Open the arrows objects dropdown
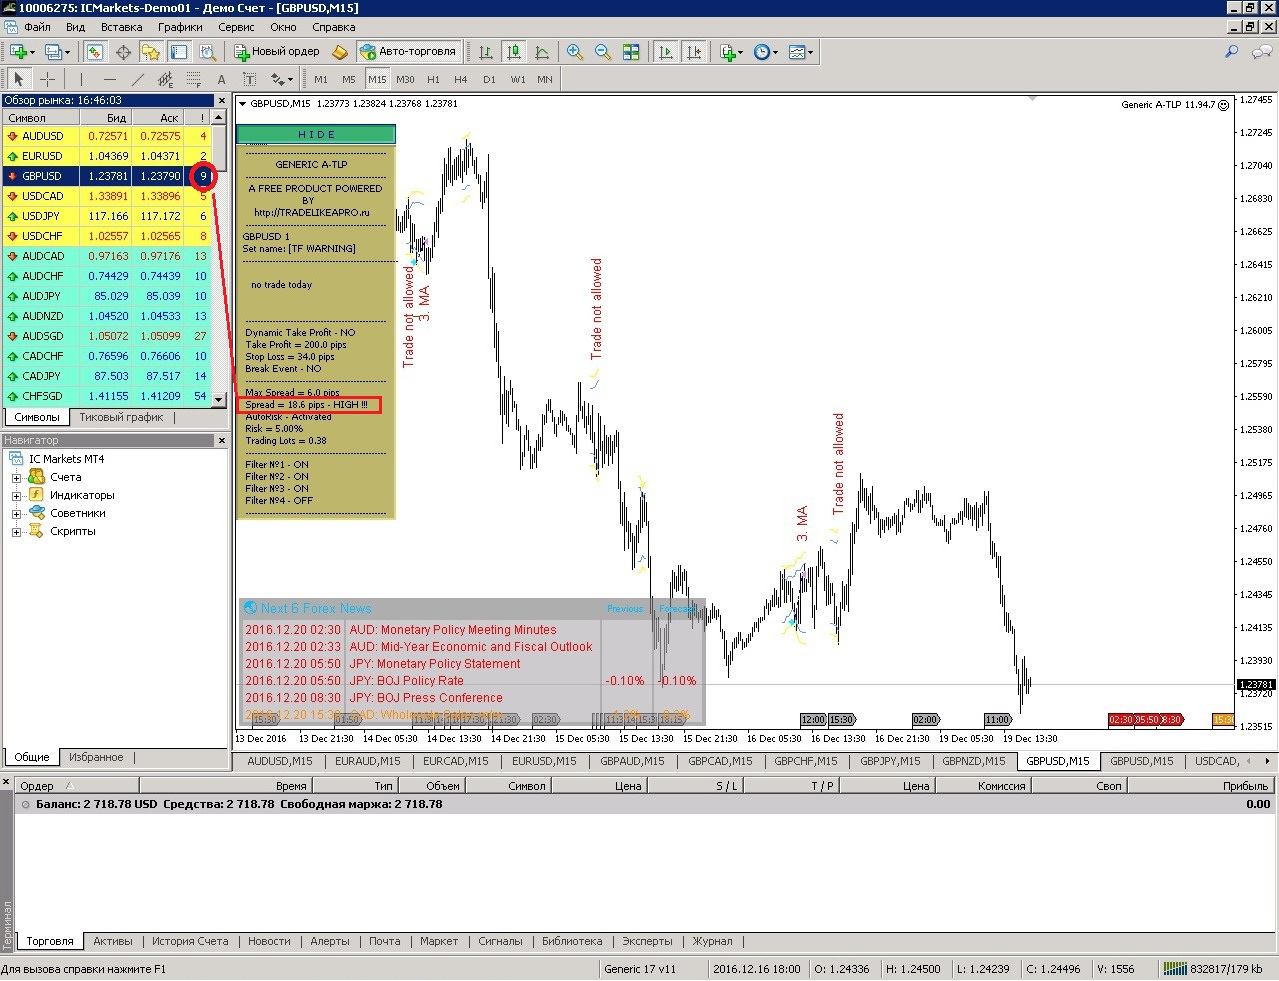The image size is (1279, 981). click(282, 79)
